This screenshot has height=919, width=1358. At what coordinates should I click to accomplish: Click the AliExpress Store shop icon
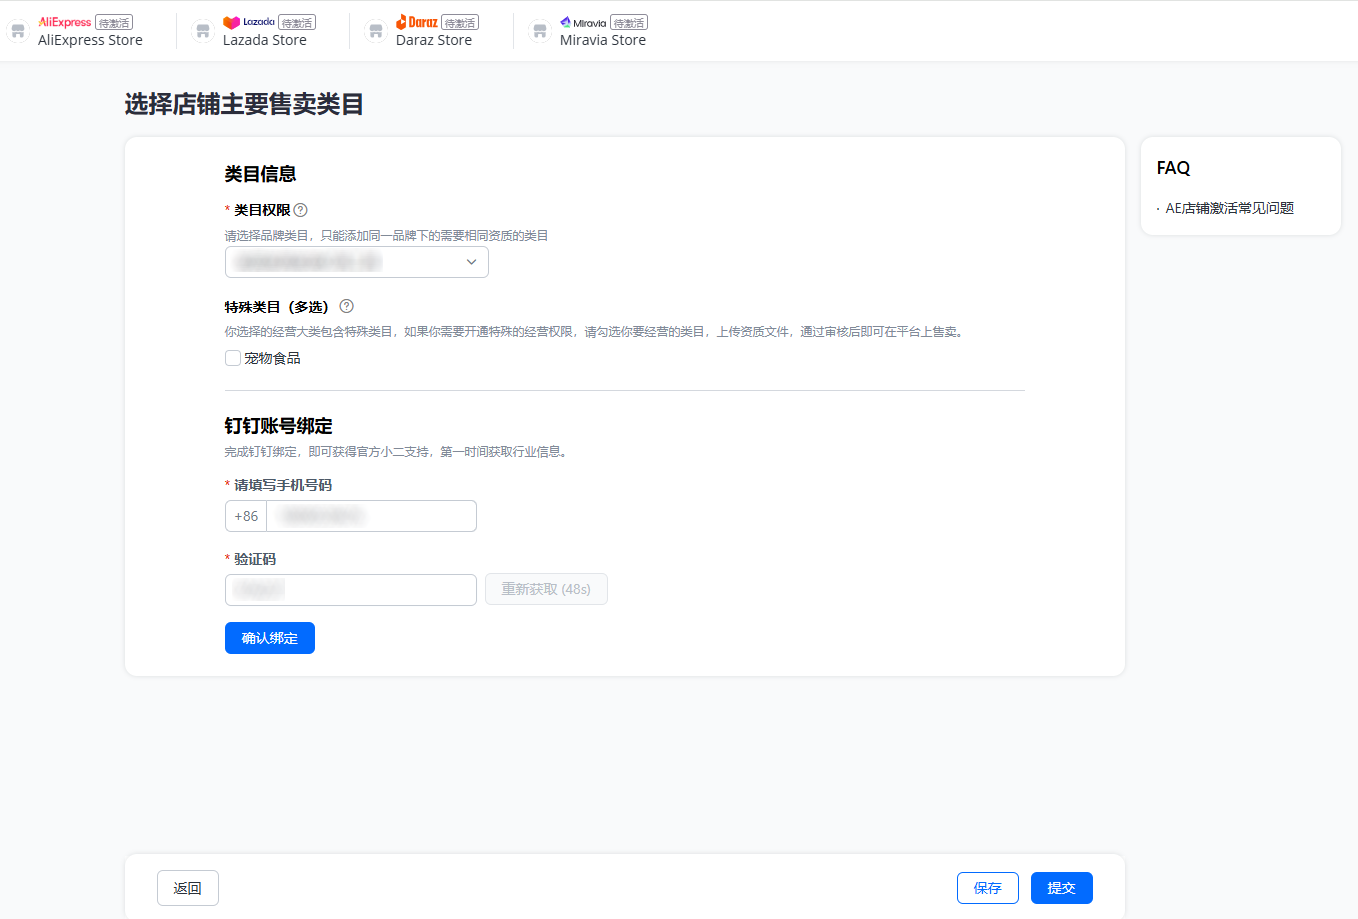[x=18, y=31]
